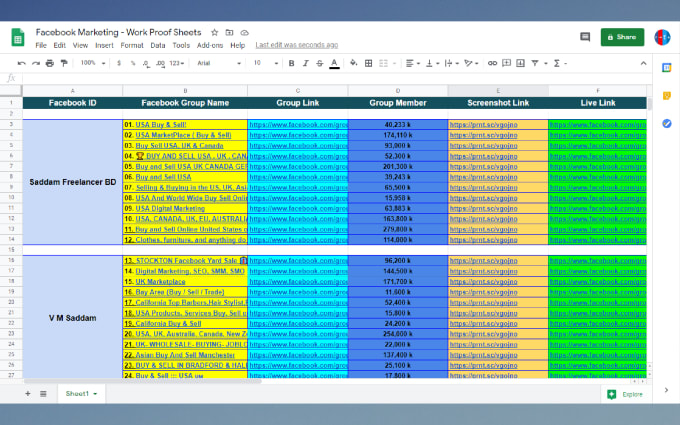Star the document
The height and width of the screenshot is (425, 680).
pos(214,33)
